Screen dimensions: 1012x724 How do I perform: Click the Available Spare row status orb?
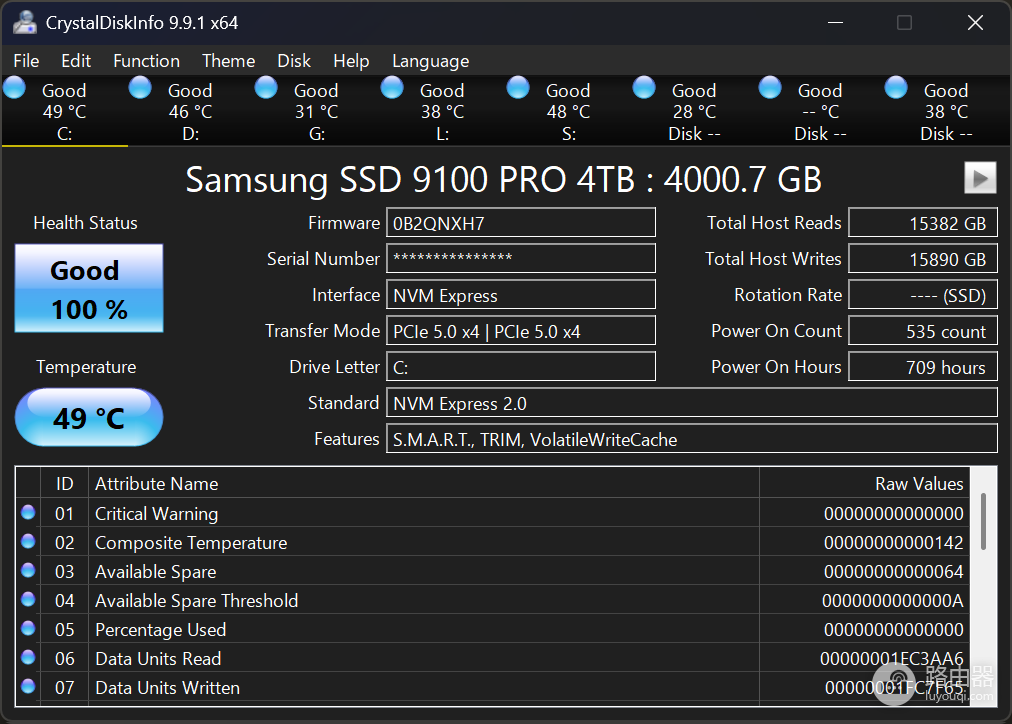(x=28, y=570)
